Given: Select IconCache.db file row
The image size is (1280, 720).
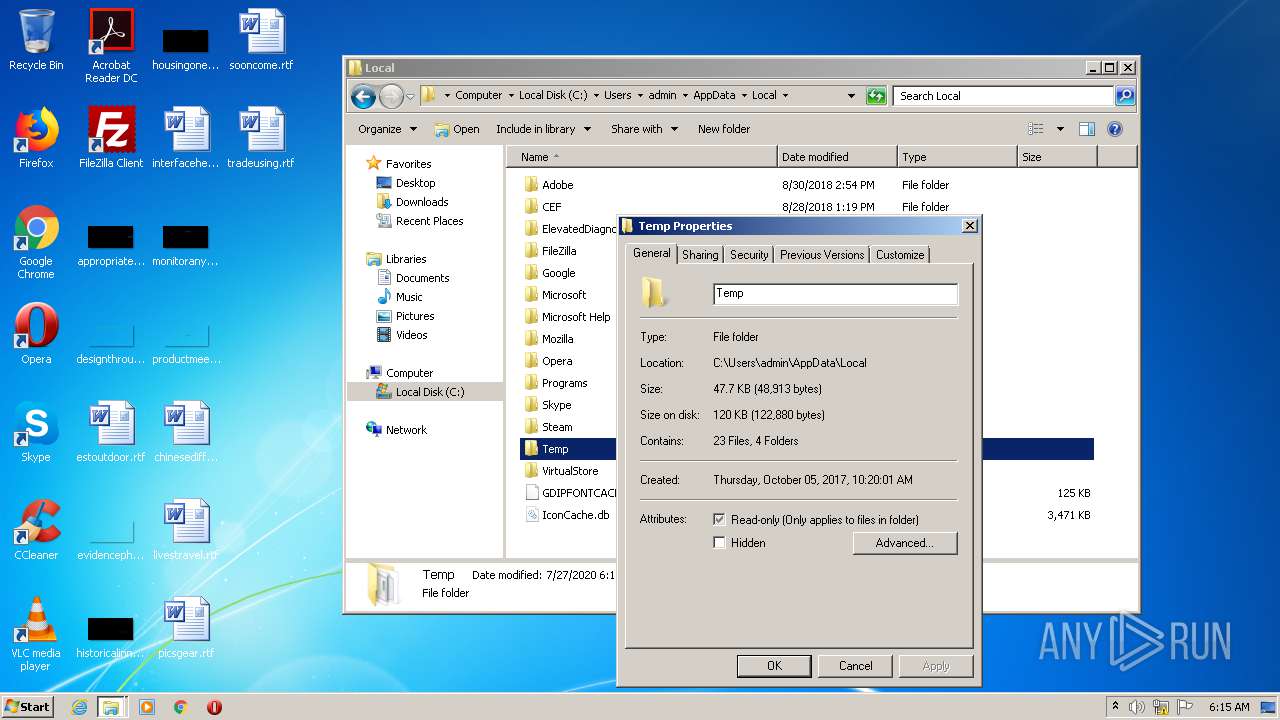Looking at the screenshot, I should pos(570,515).
